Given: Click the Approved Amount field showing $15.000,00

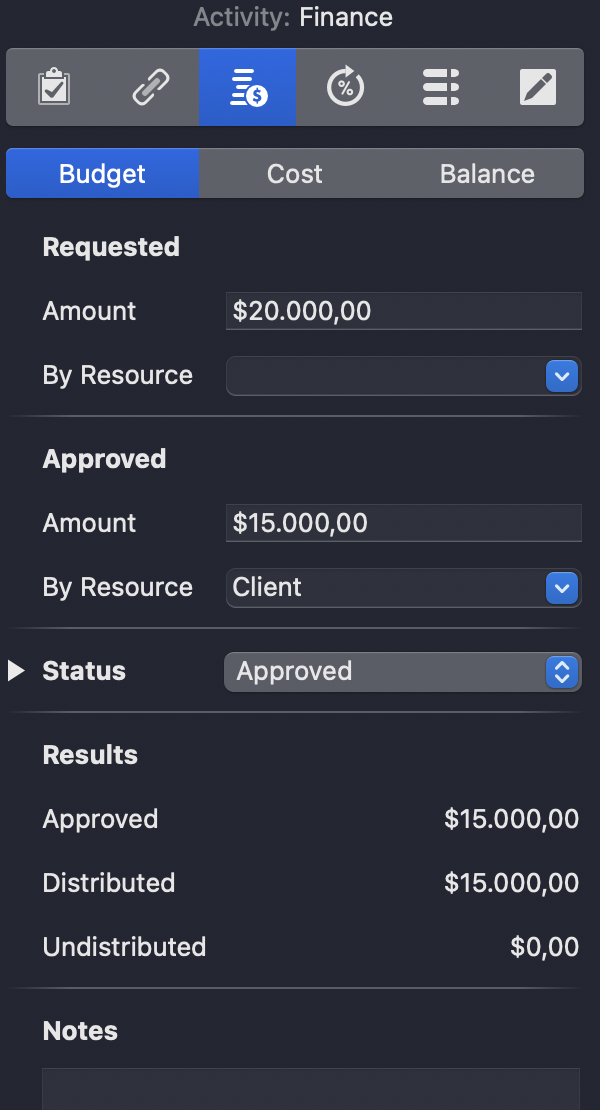Looking at the screenshot, I should pos(402,523).
